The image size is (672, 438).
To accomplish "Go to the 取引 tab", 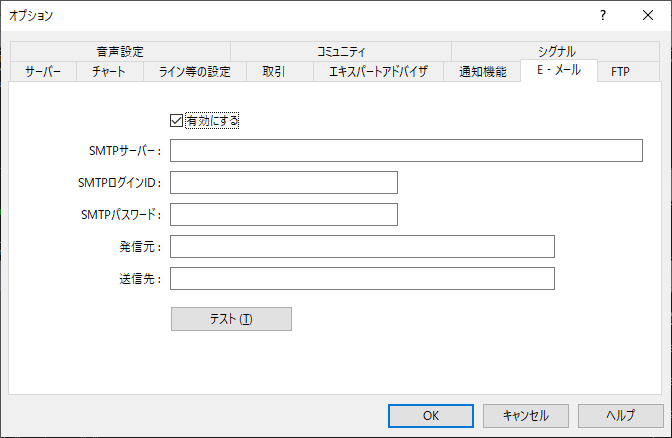I will coord(274,72).
